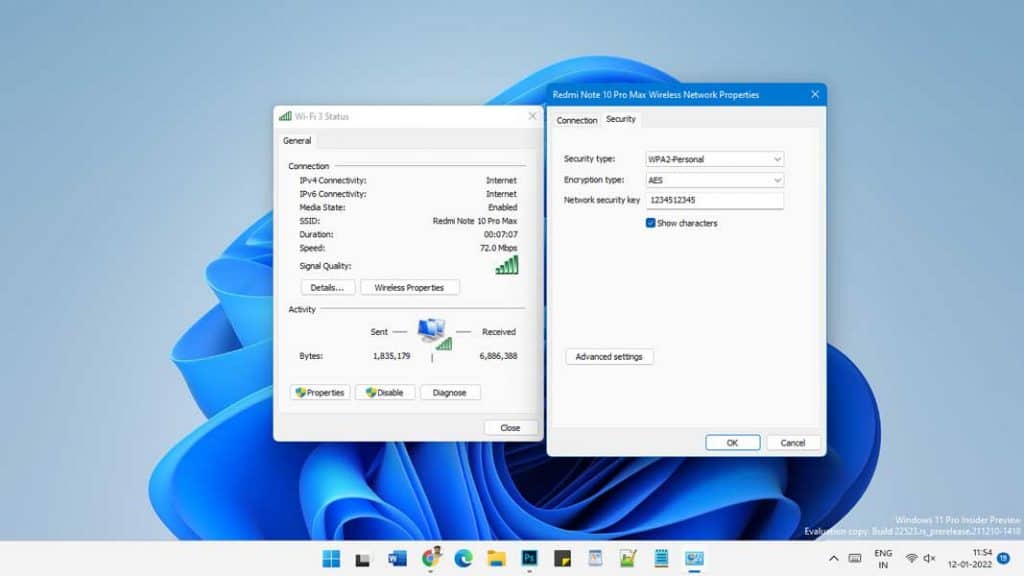Open File Explorer from the taskbar
Image resolution: width=1024 pixels, height=576 pixels.
496,560
